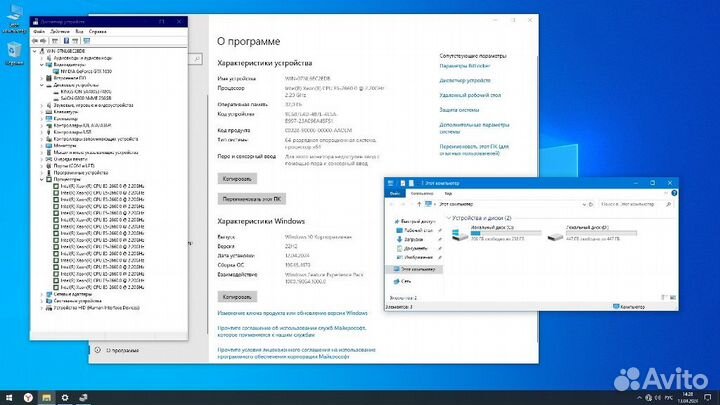Click the Microsoft services agreement link

[x=292, y=332]
